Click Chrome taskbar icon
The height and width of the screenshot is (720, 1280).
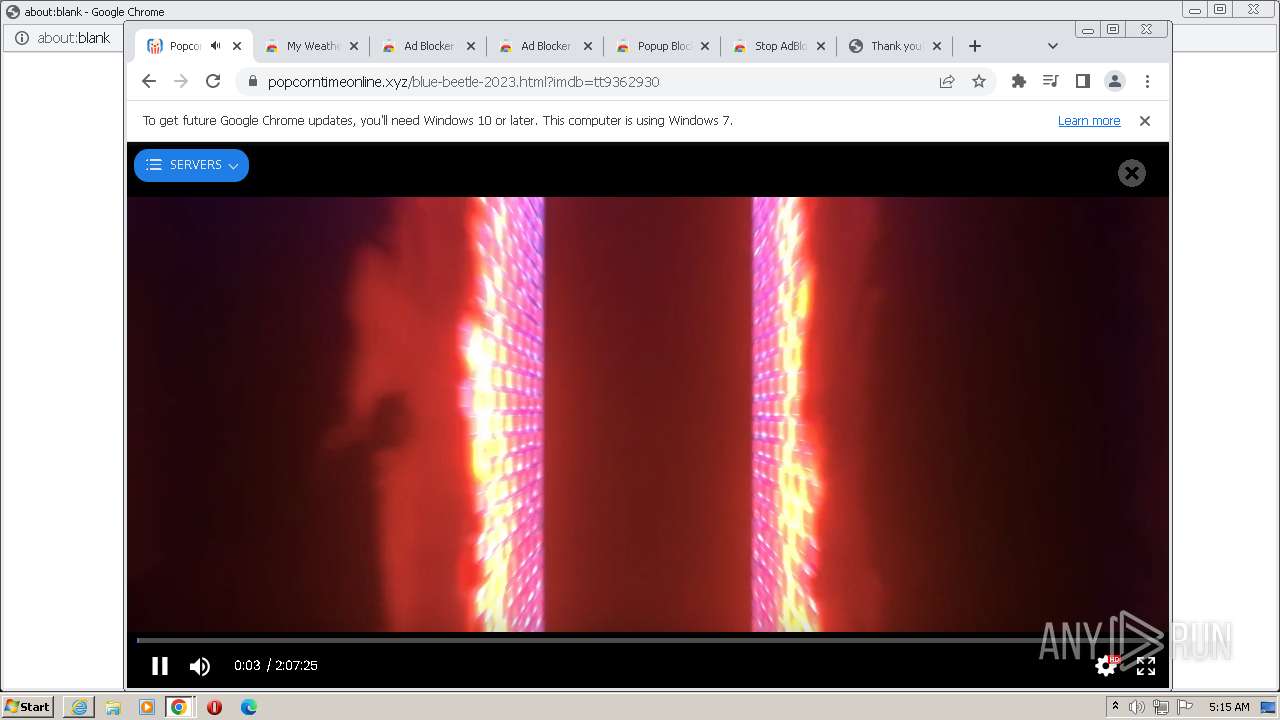(x=179, y=707)
